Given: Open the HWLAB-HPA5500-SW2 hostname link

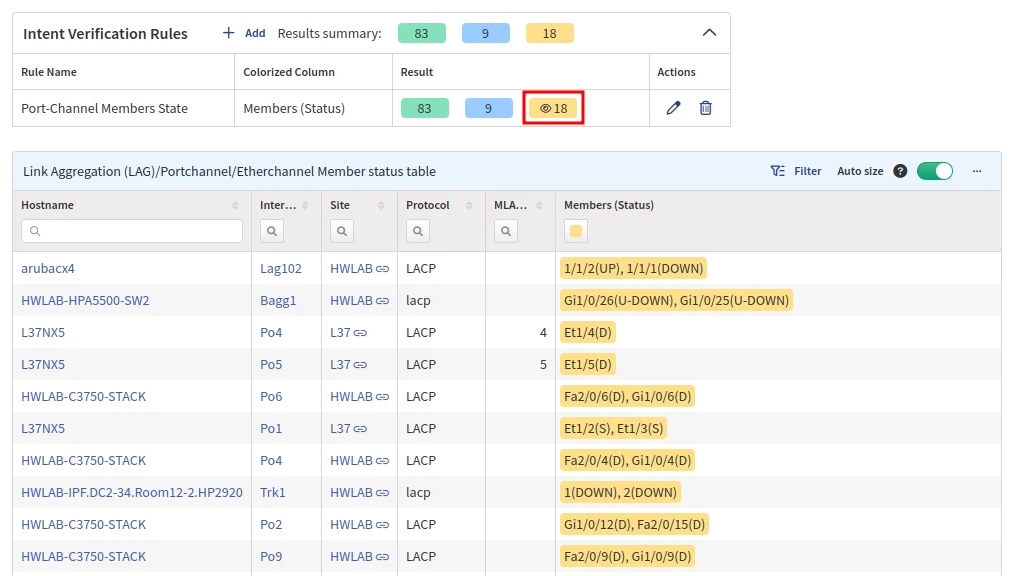Looking at the screenshot, I should (85, 300).
